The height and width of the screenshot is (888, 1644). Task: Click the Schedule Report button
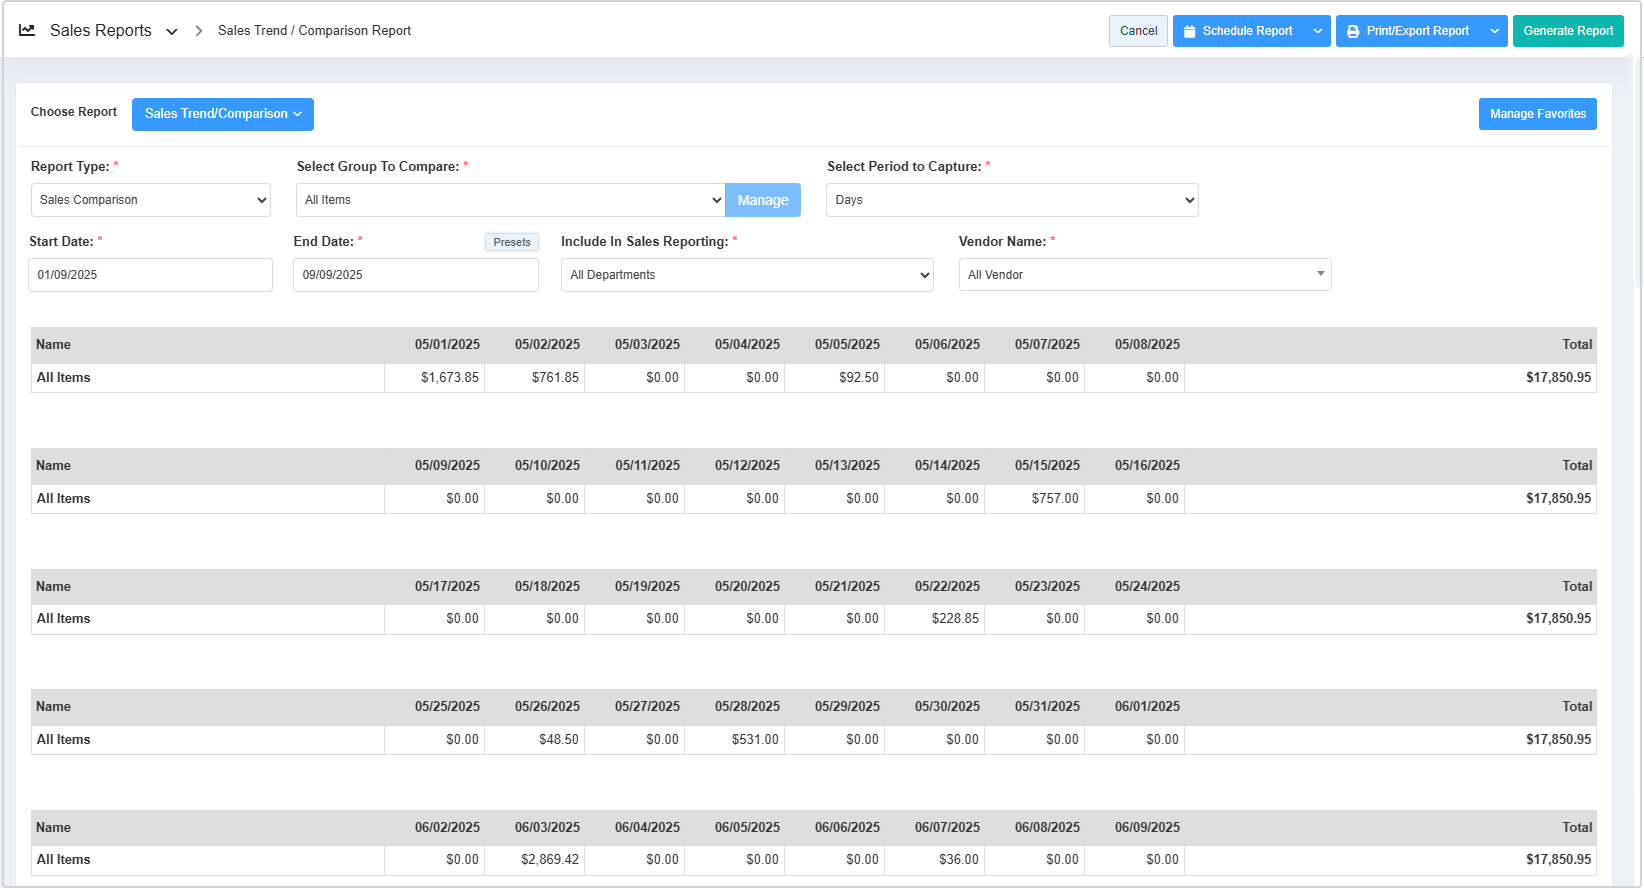(1239, 31)
